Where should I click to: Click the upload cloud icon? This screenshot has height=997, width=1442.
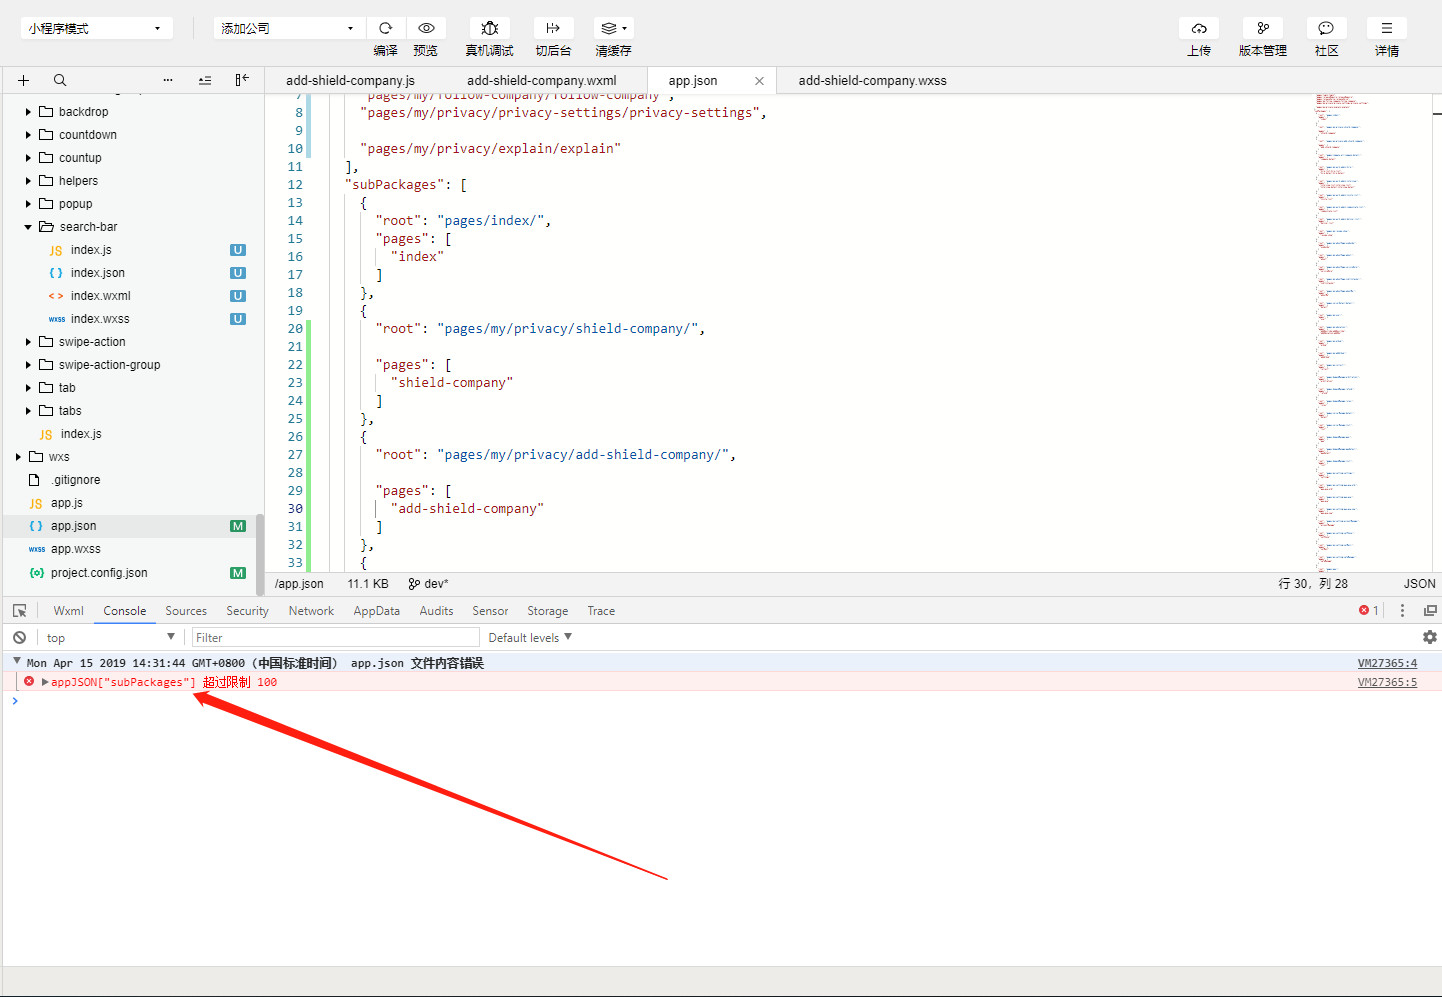pos(1199,28)
